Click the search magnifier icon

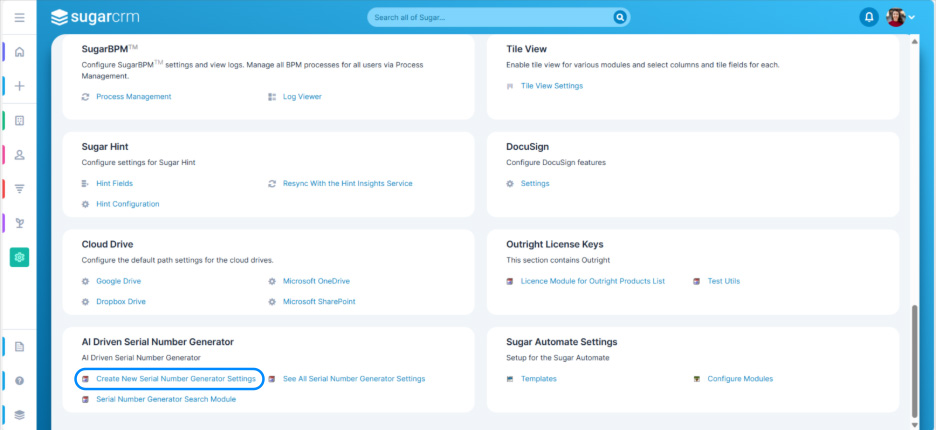tap(620, 17)
